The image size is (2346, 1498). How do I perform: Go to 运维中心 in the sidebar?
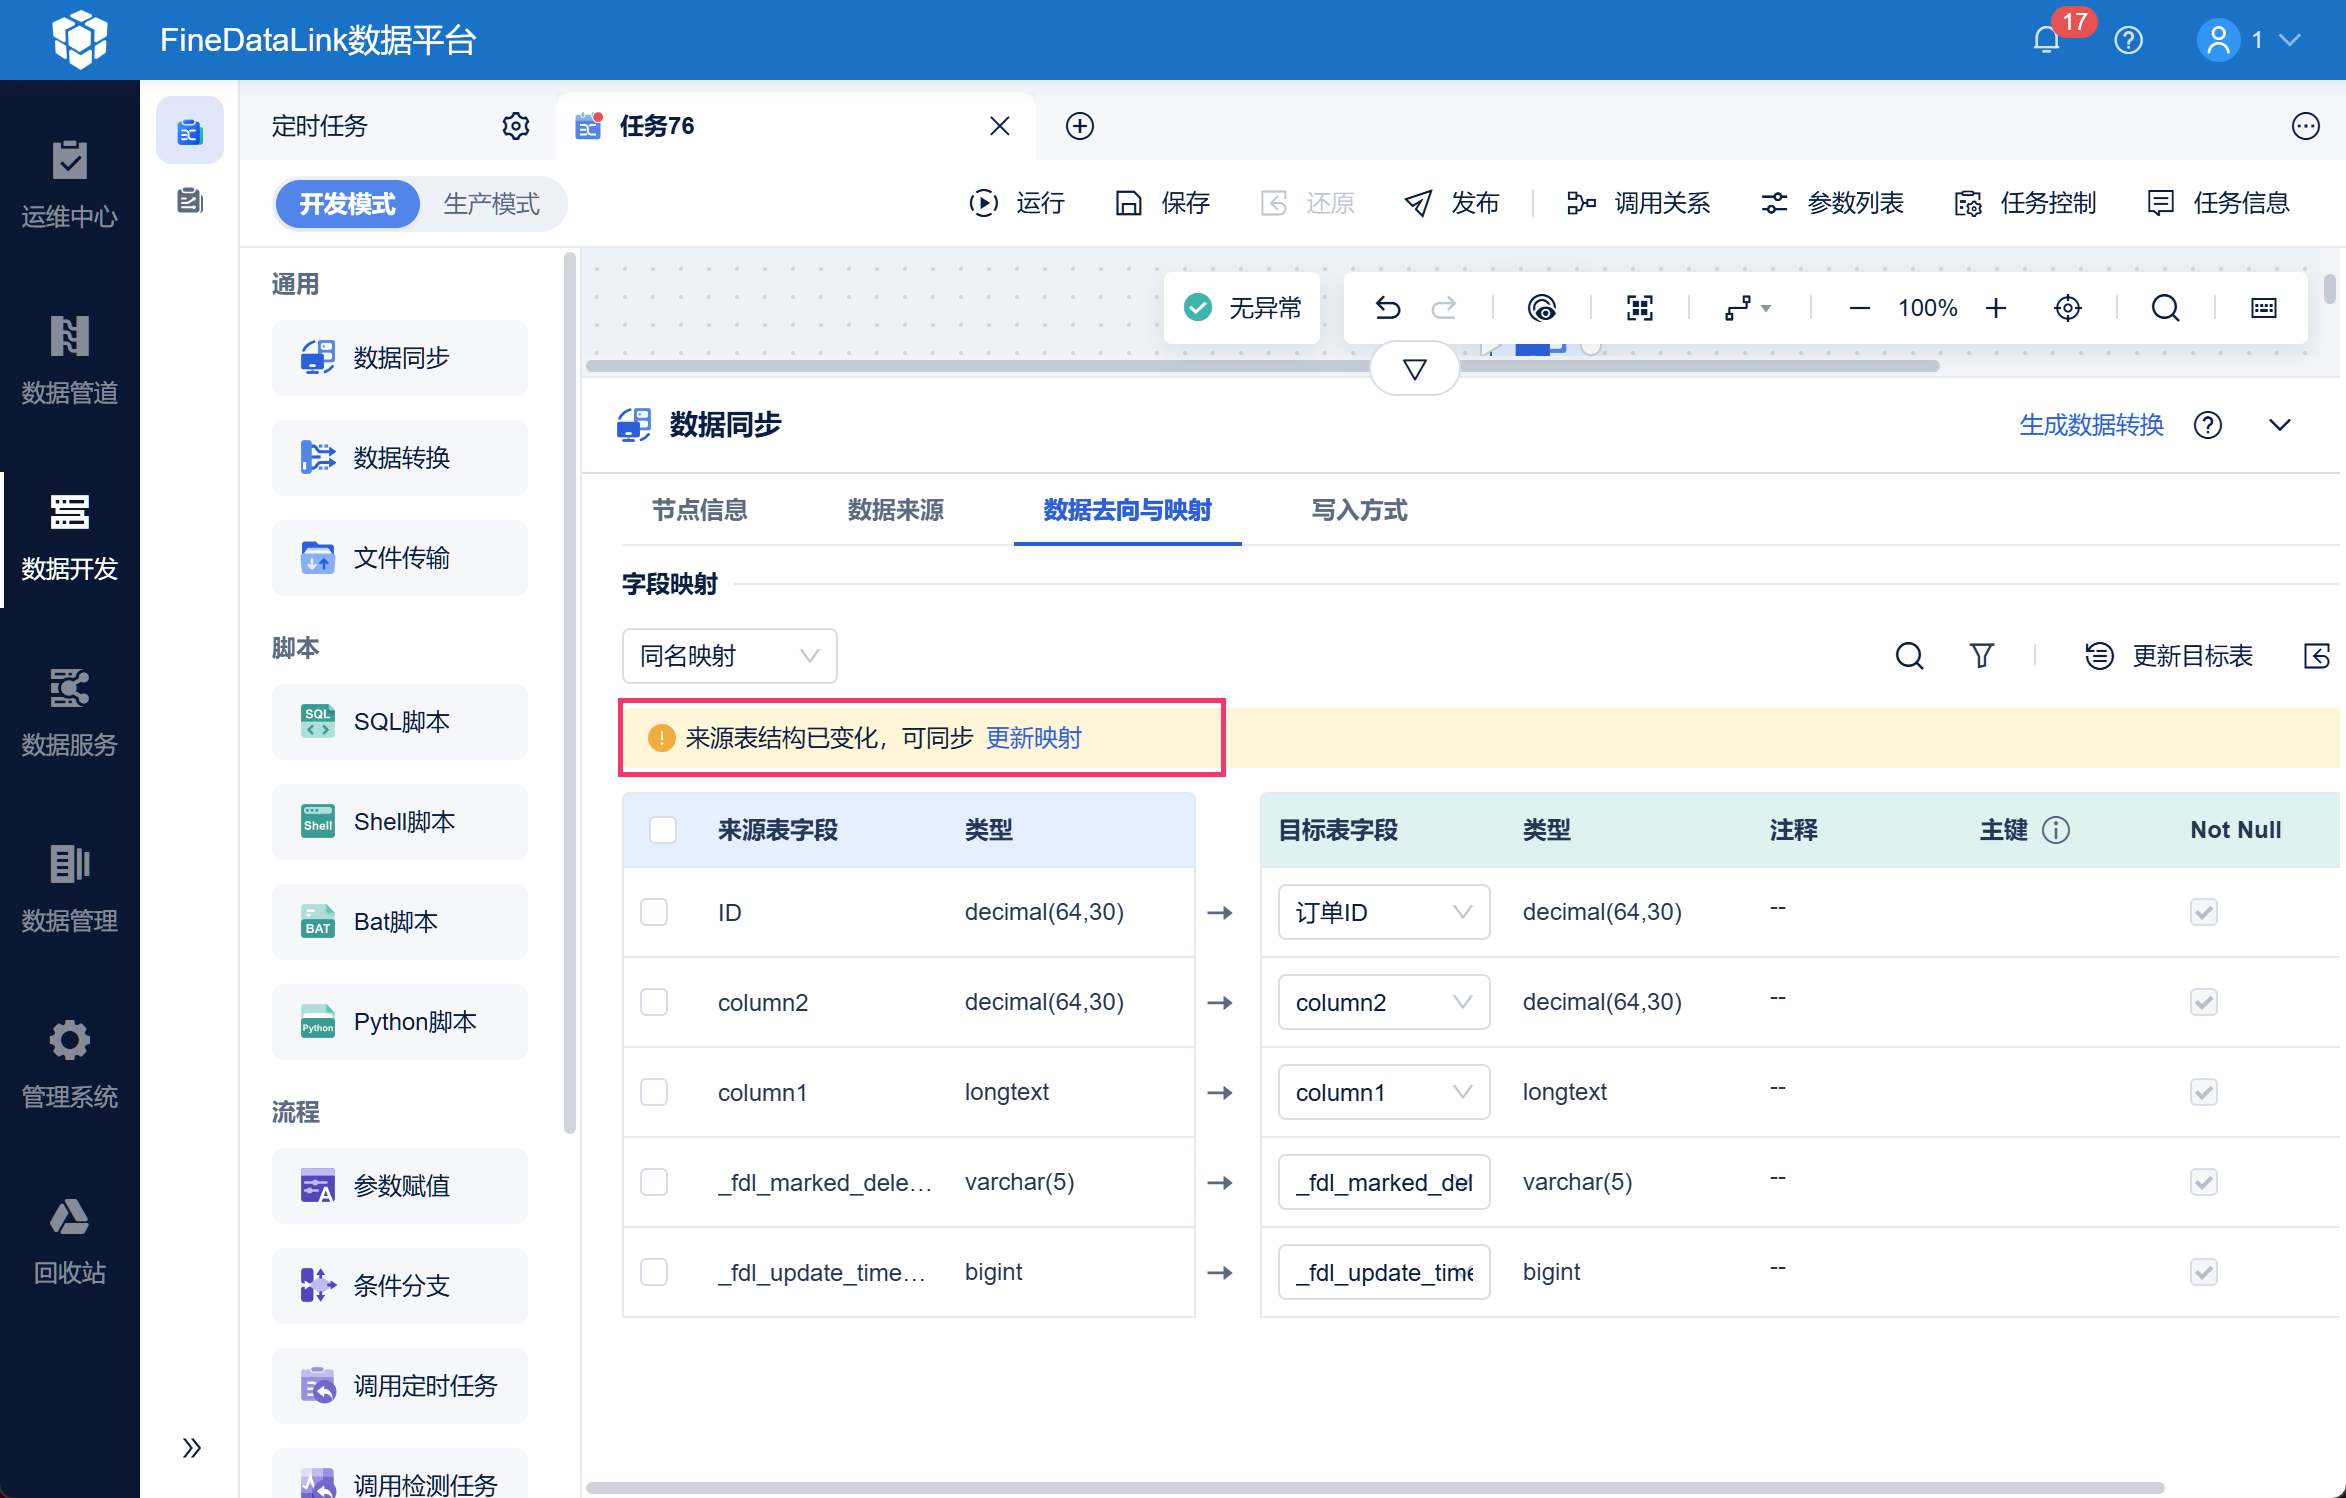[70, 185]
